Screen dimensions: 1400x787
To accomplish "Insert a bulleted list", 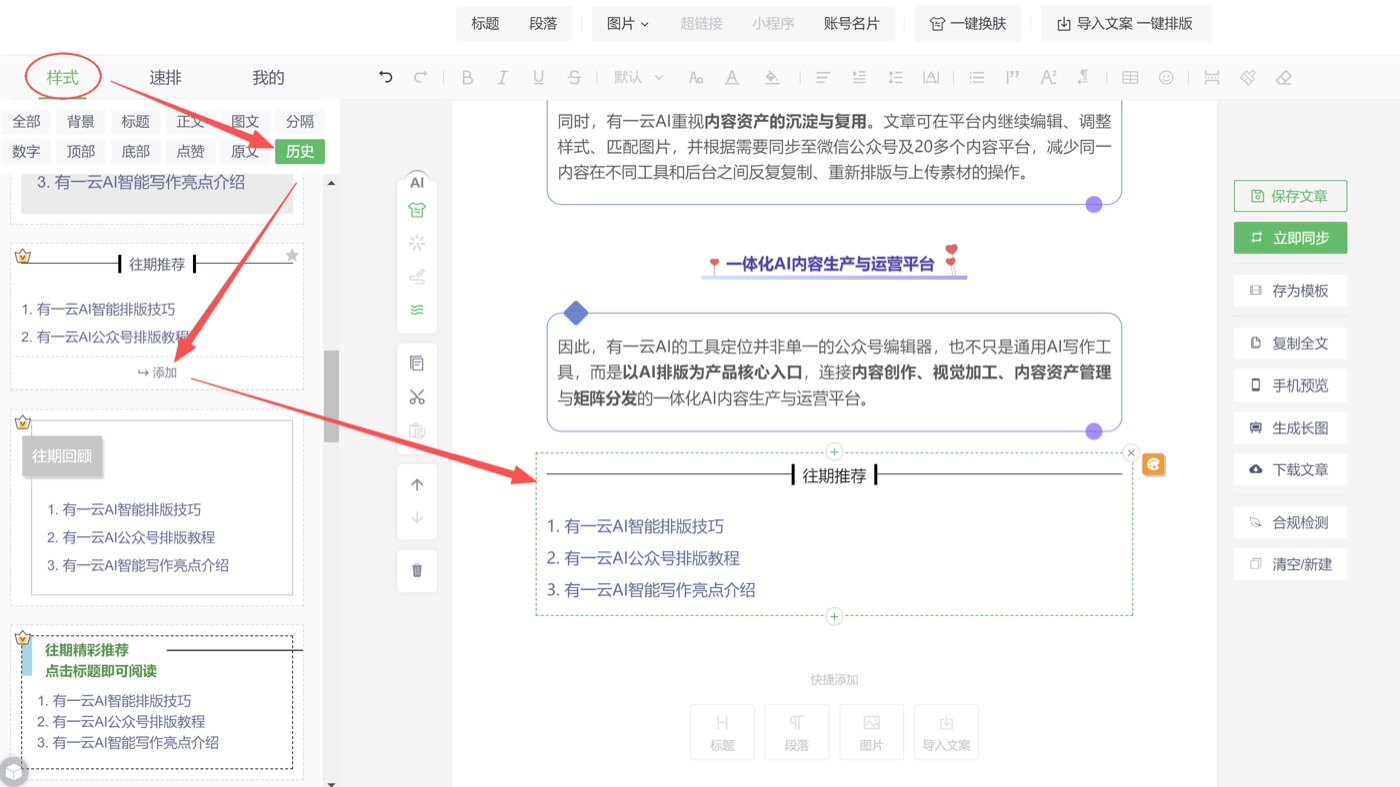I will click(977, 77).
